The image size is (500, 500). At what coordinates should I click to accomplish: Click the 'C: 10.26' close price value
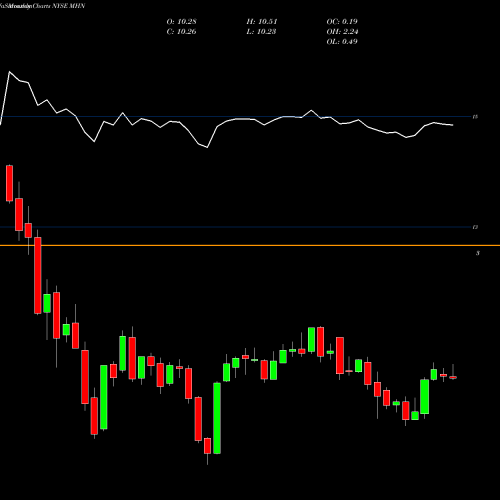(181, 32)
